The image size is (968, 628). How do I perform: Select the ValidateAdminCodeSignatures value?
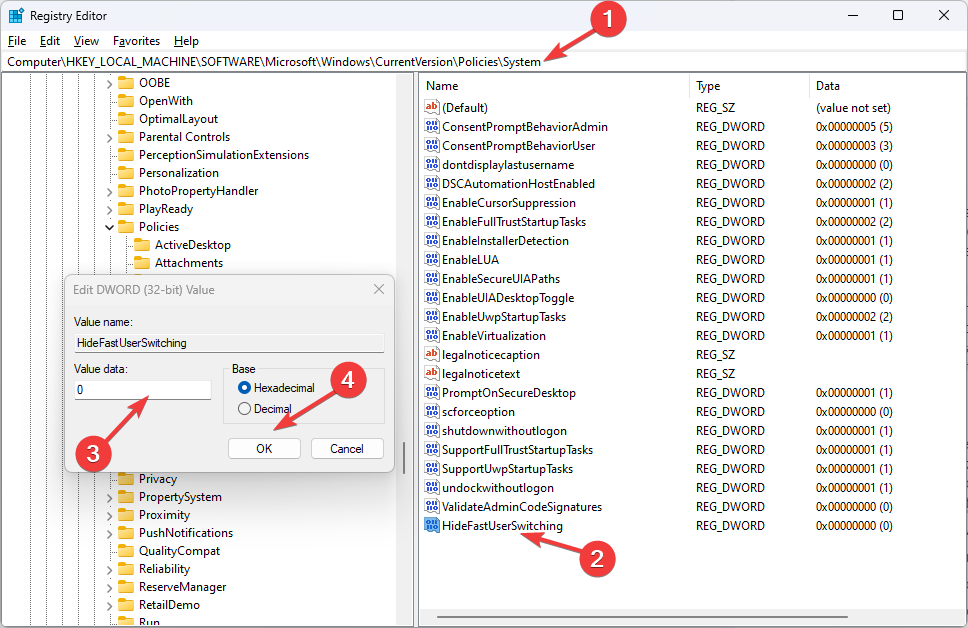pyautogui.click(x=522, y=506)
